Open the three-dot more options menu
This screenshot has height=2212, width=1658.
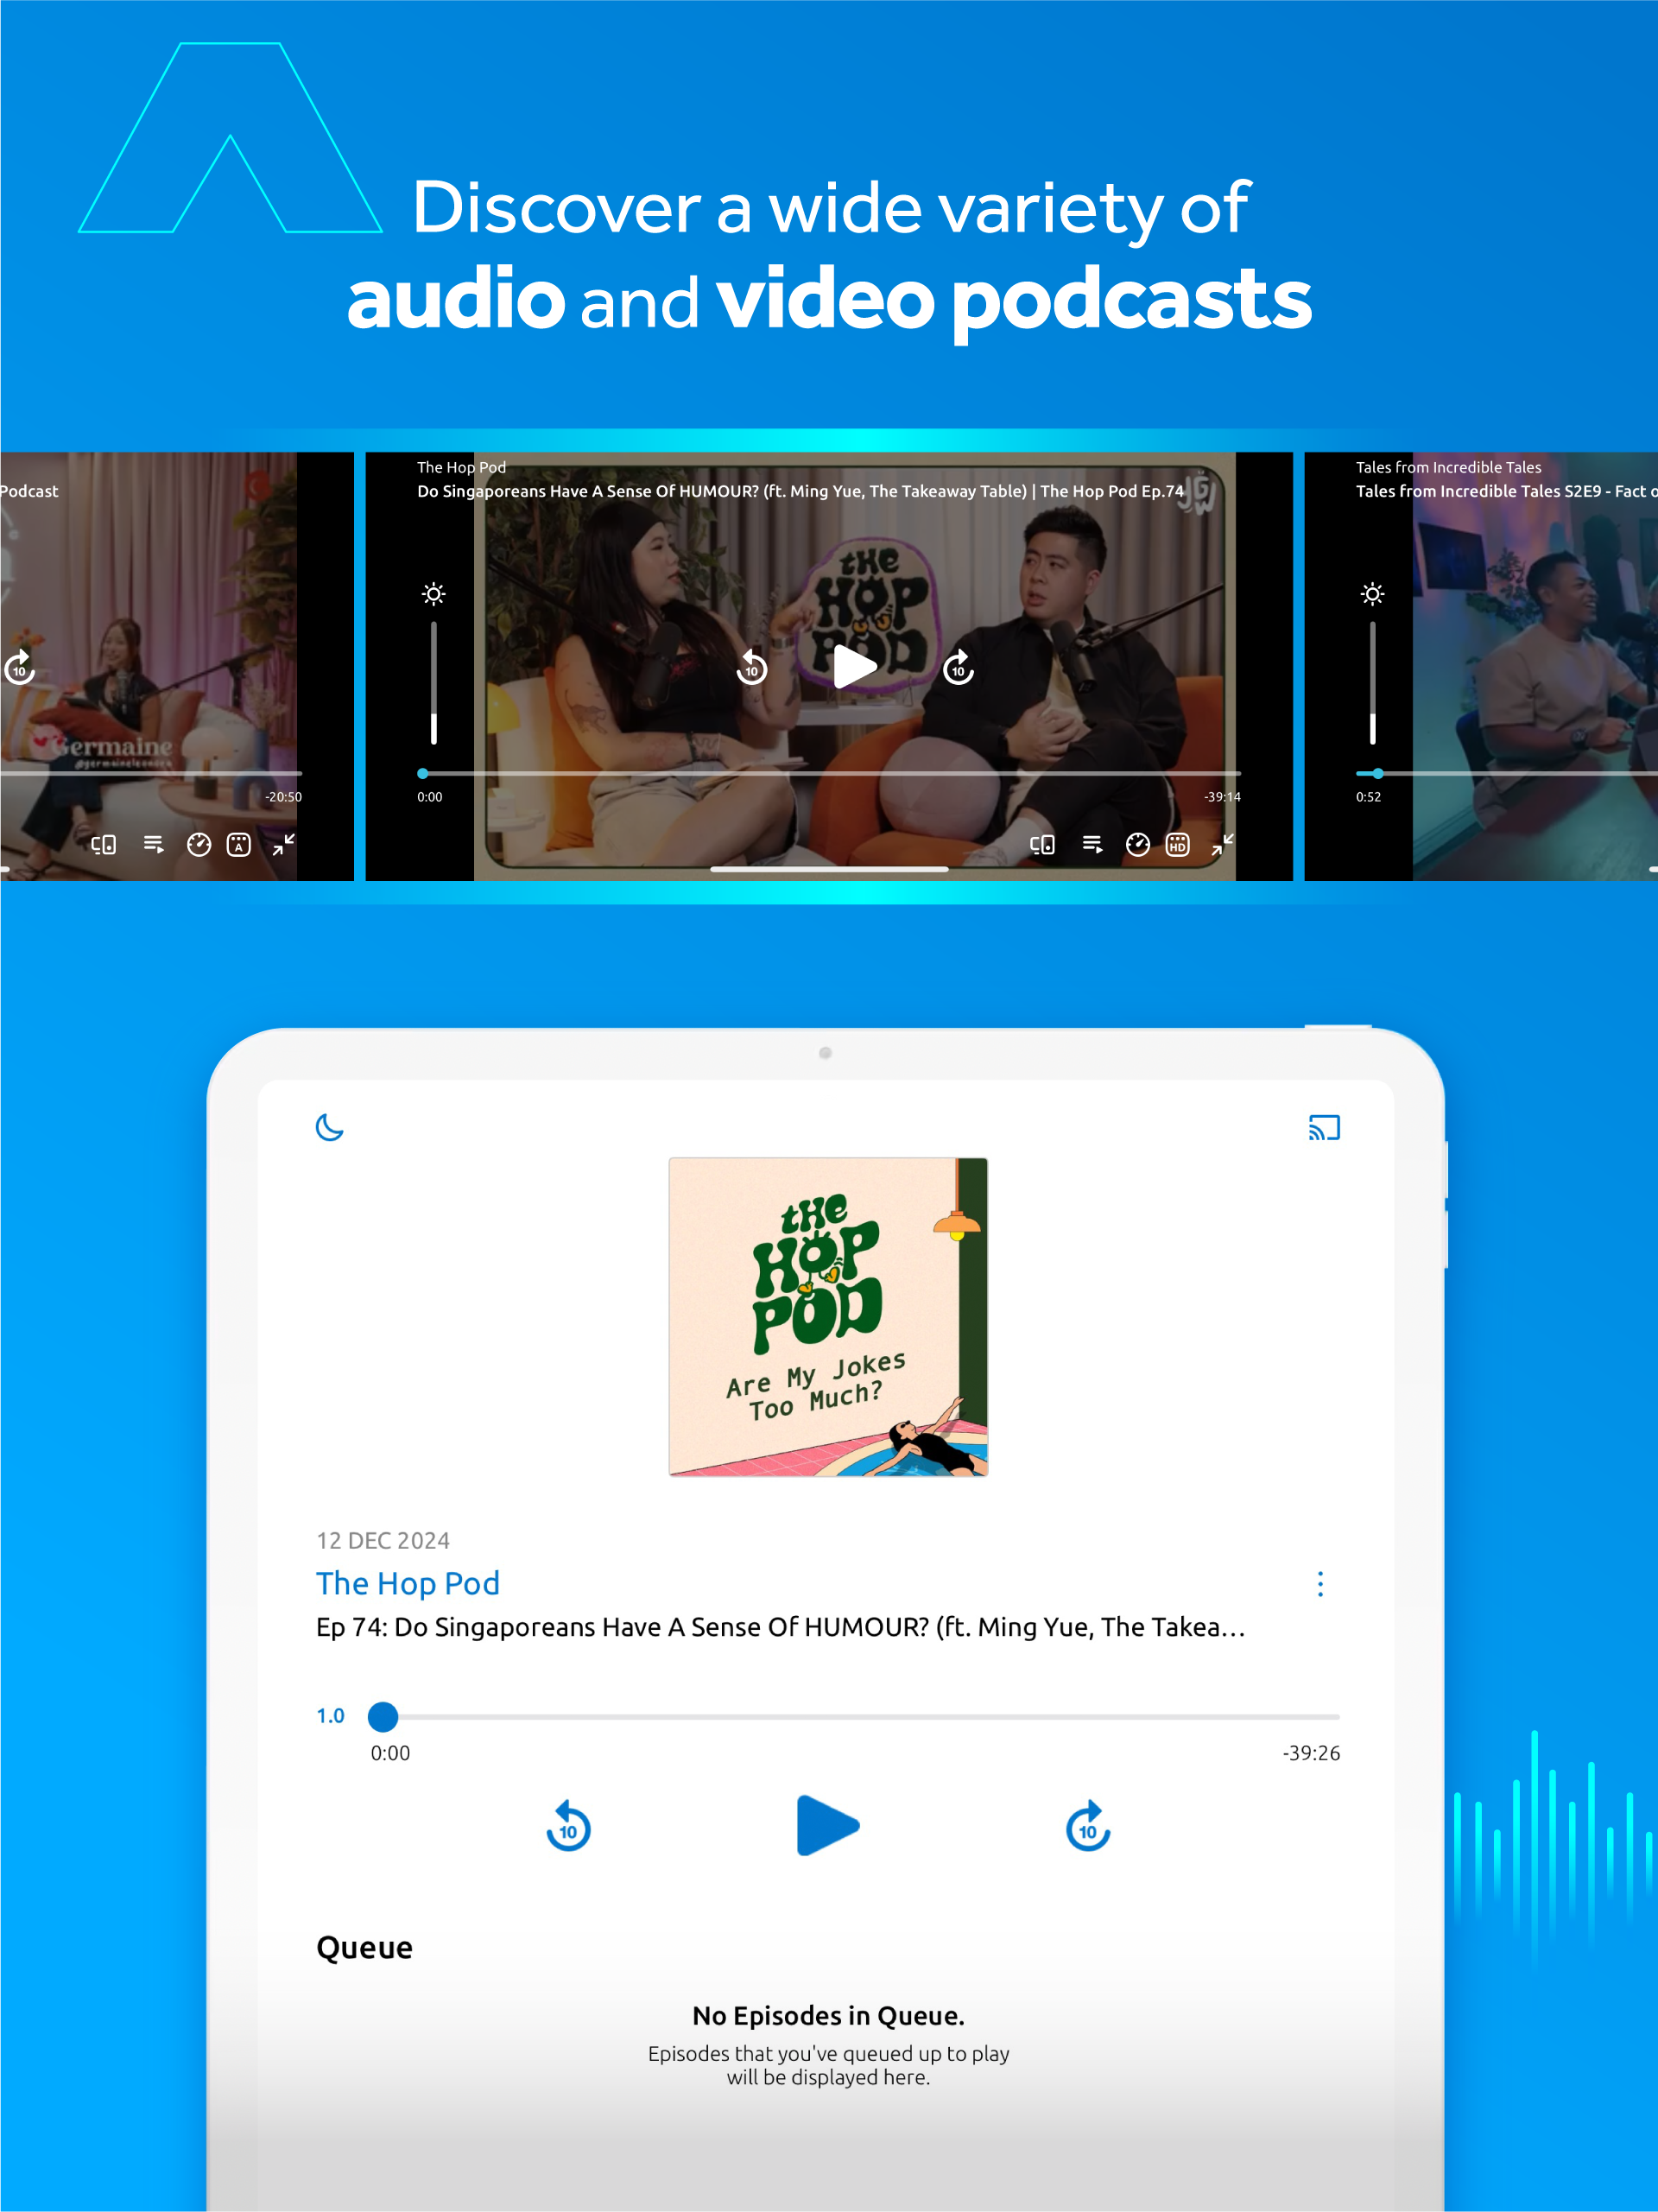coord(1320,1584)
